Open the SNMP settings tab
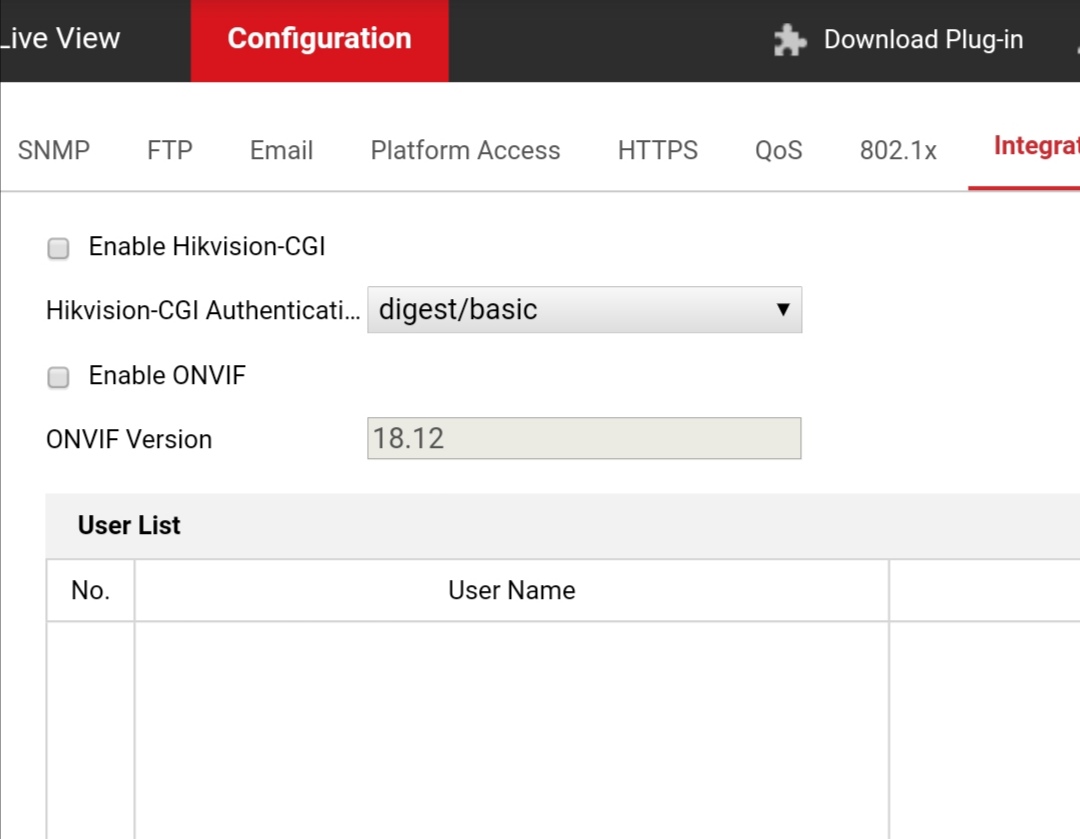The width and height of the screenshot is (1080, 839). tap(54, 150)
